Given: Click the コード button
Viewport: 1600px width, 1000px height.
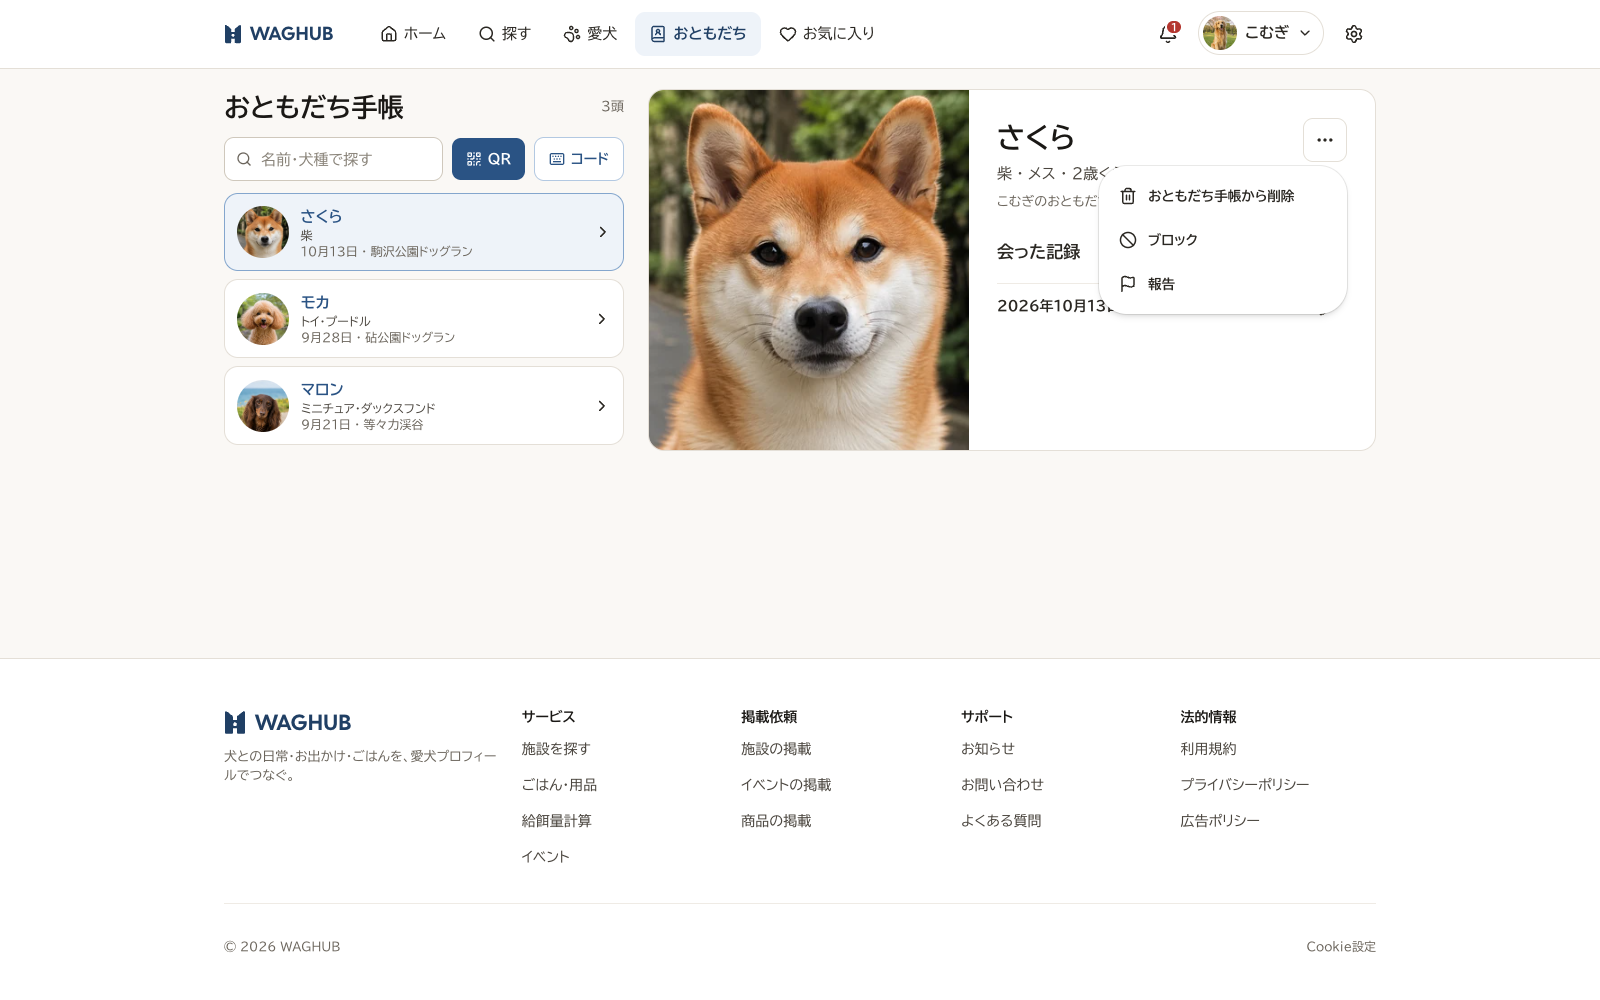Looking at the screenshot, I should [x=579, y=159].
